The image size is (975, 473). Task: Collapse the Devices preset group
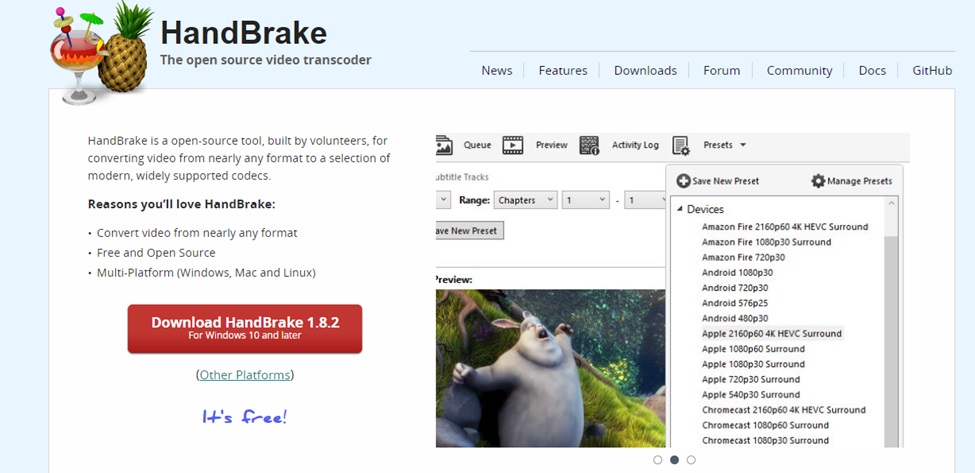tap(681, 209)
